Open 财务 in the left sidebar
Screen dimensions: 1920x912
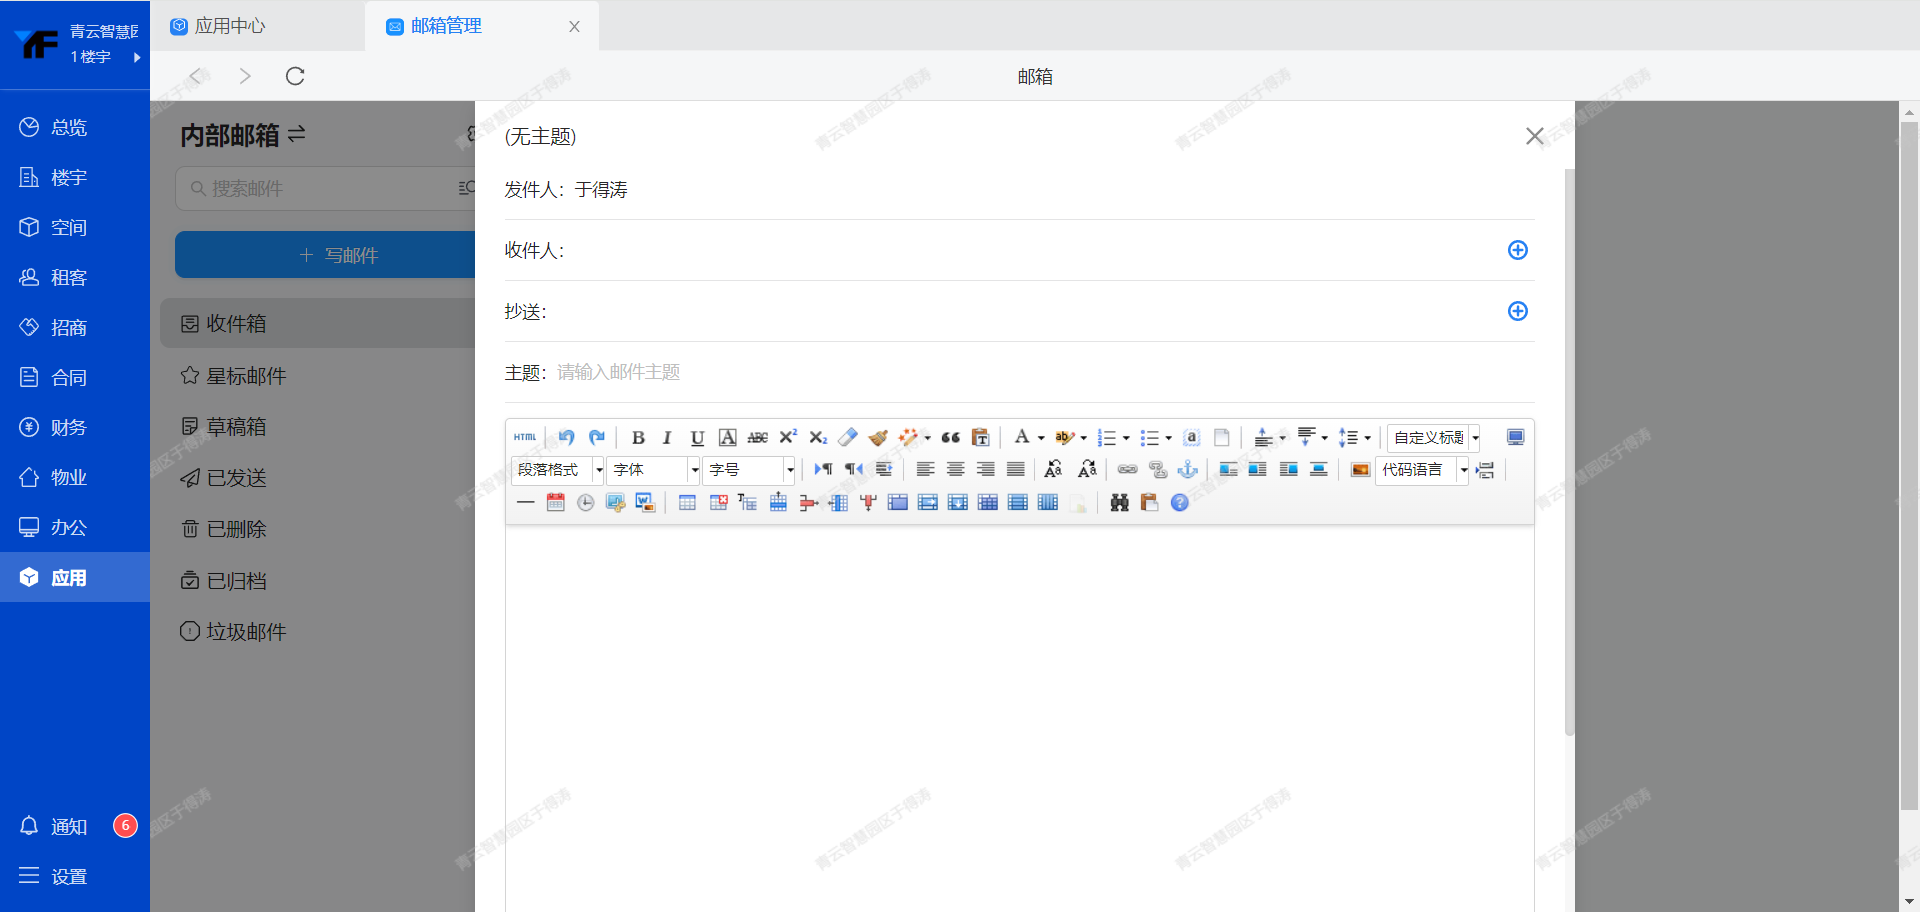[68, 428]
